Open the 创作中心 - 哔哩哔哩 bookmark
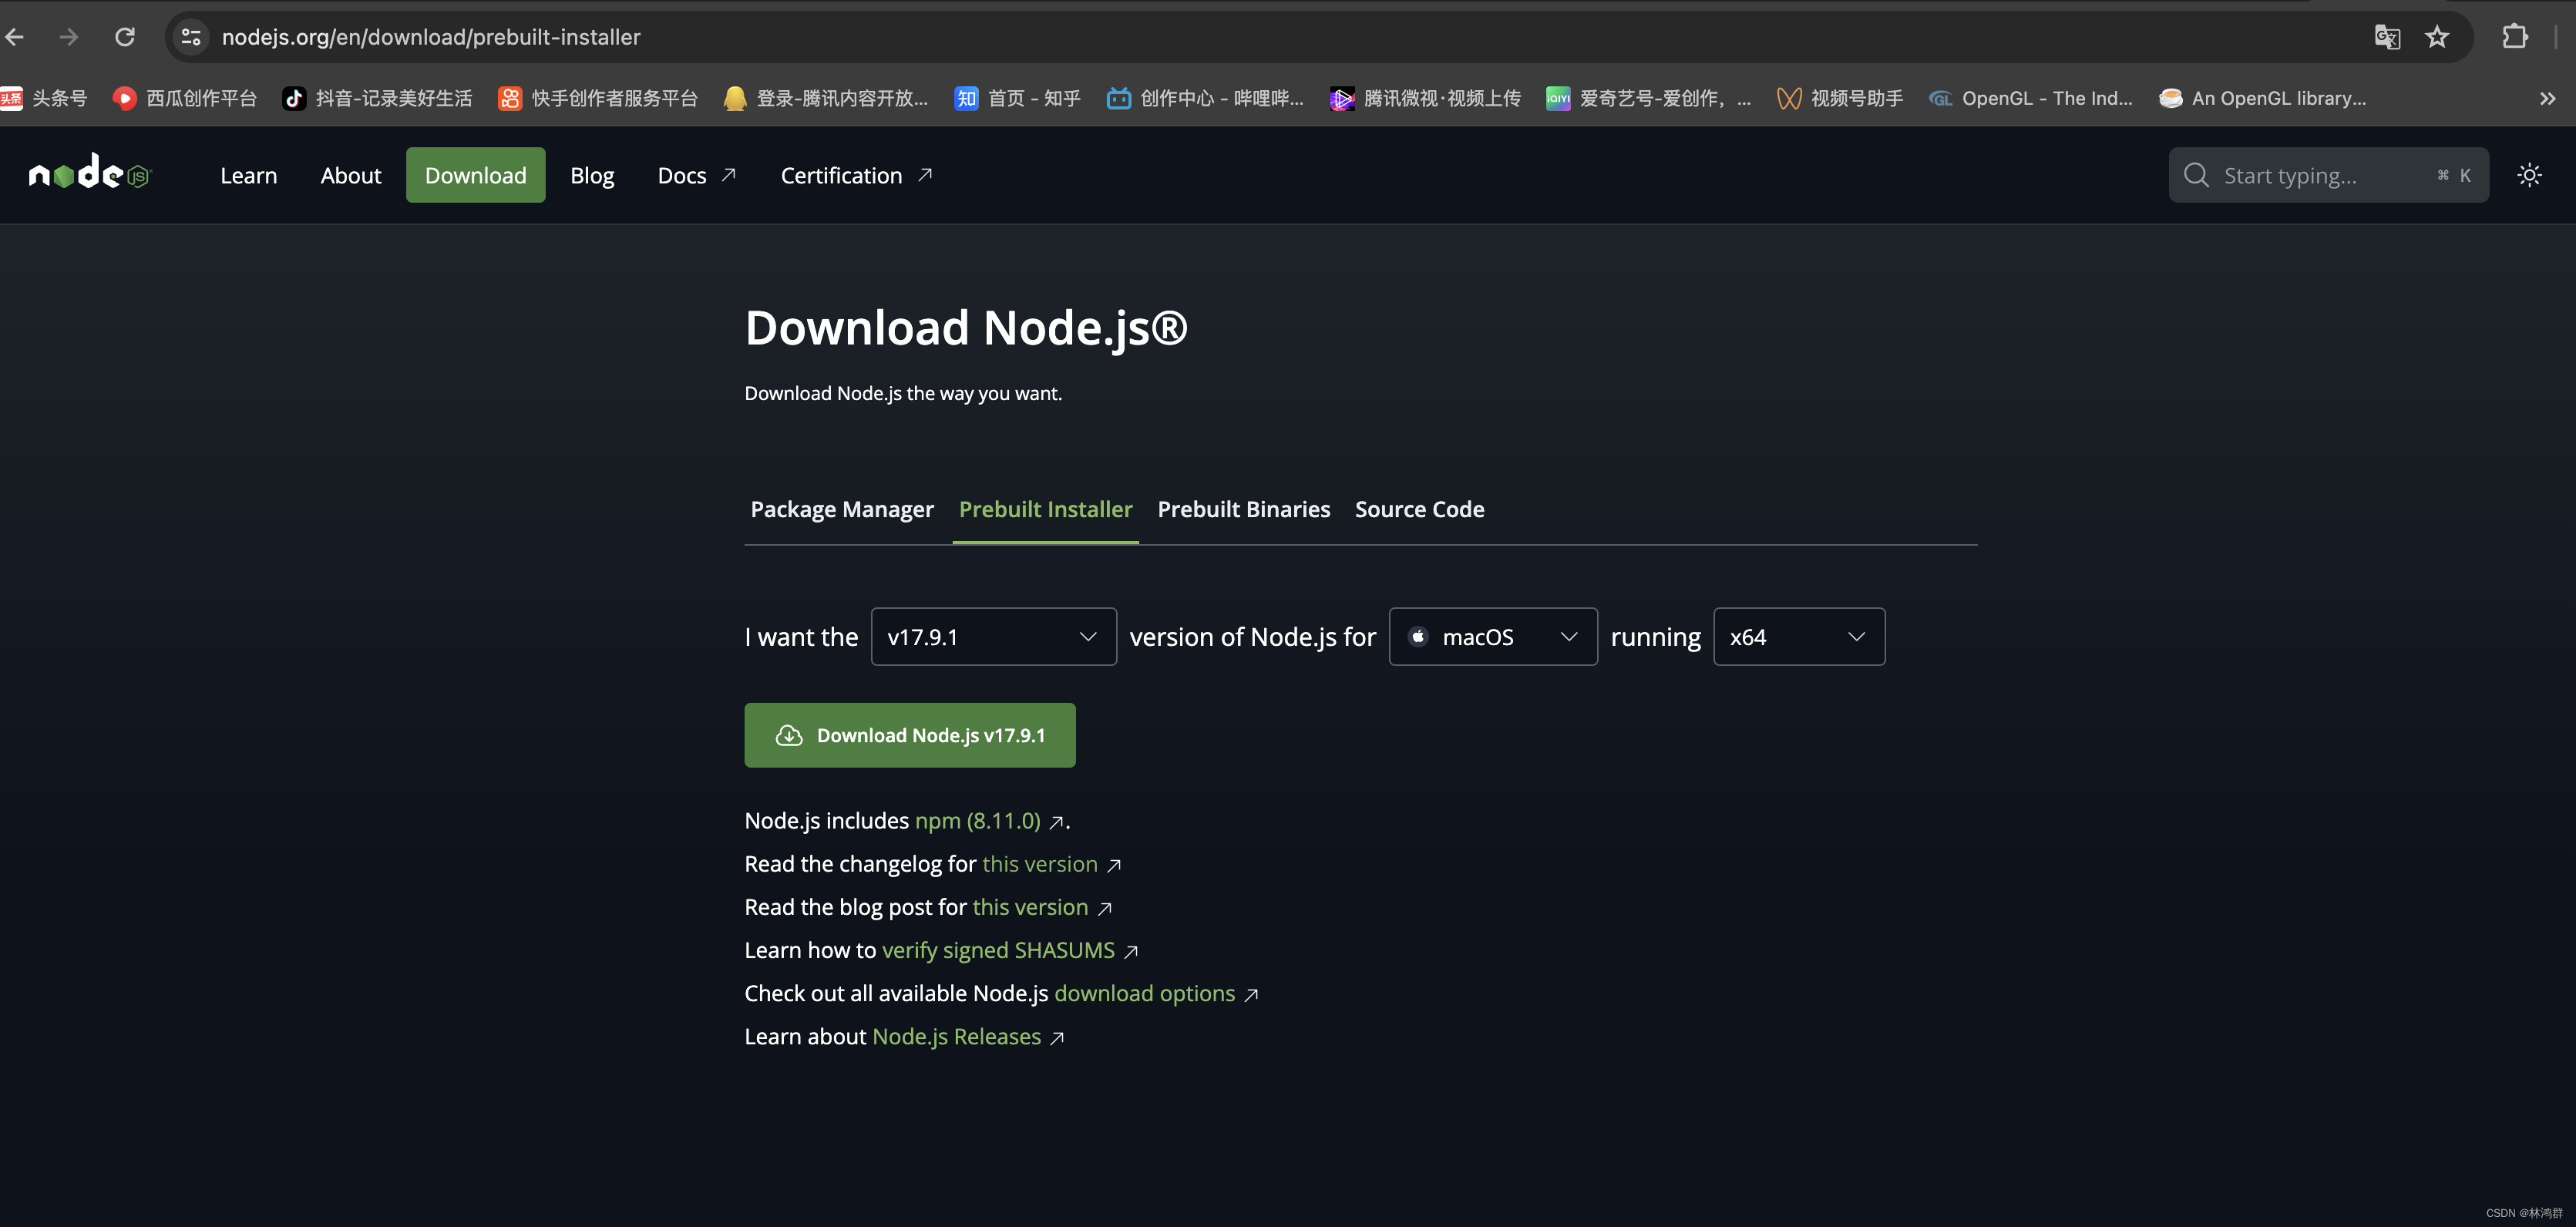2576x1227 pixels. [x=1205, y=98]
